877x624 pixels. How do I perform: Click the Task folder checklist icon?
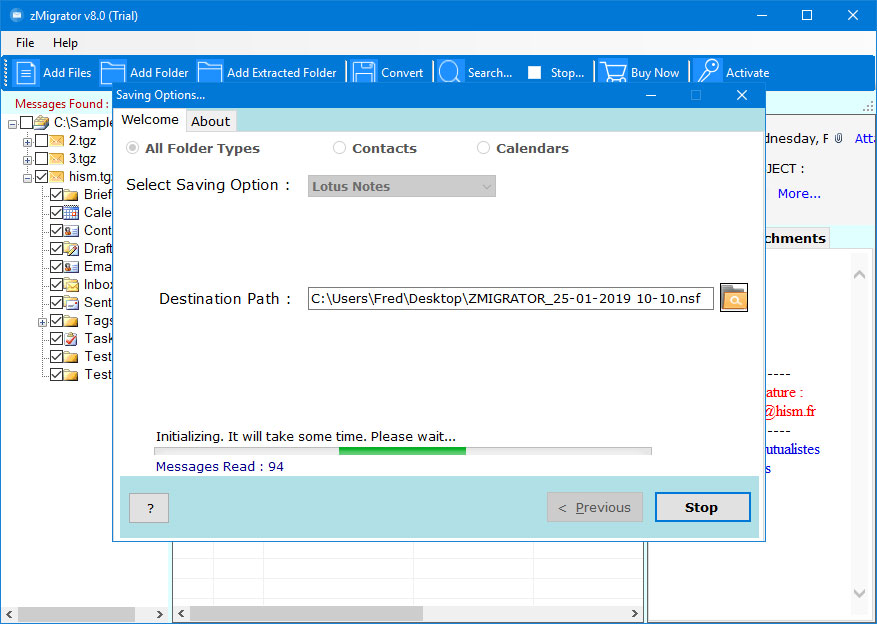click(x=70, y=338)
